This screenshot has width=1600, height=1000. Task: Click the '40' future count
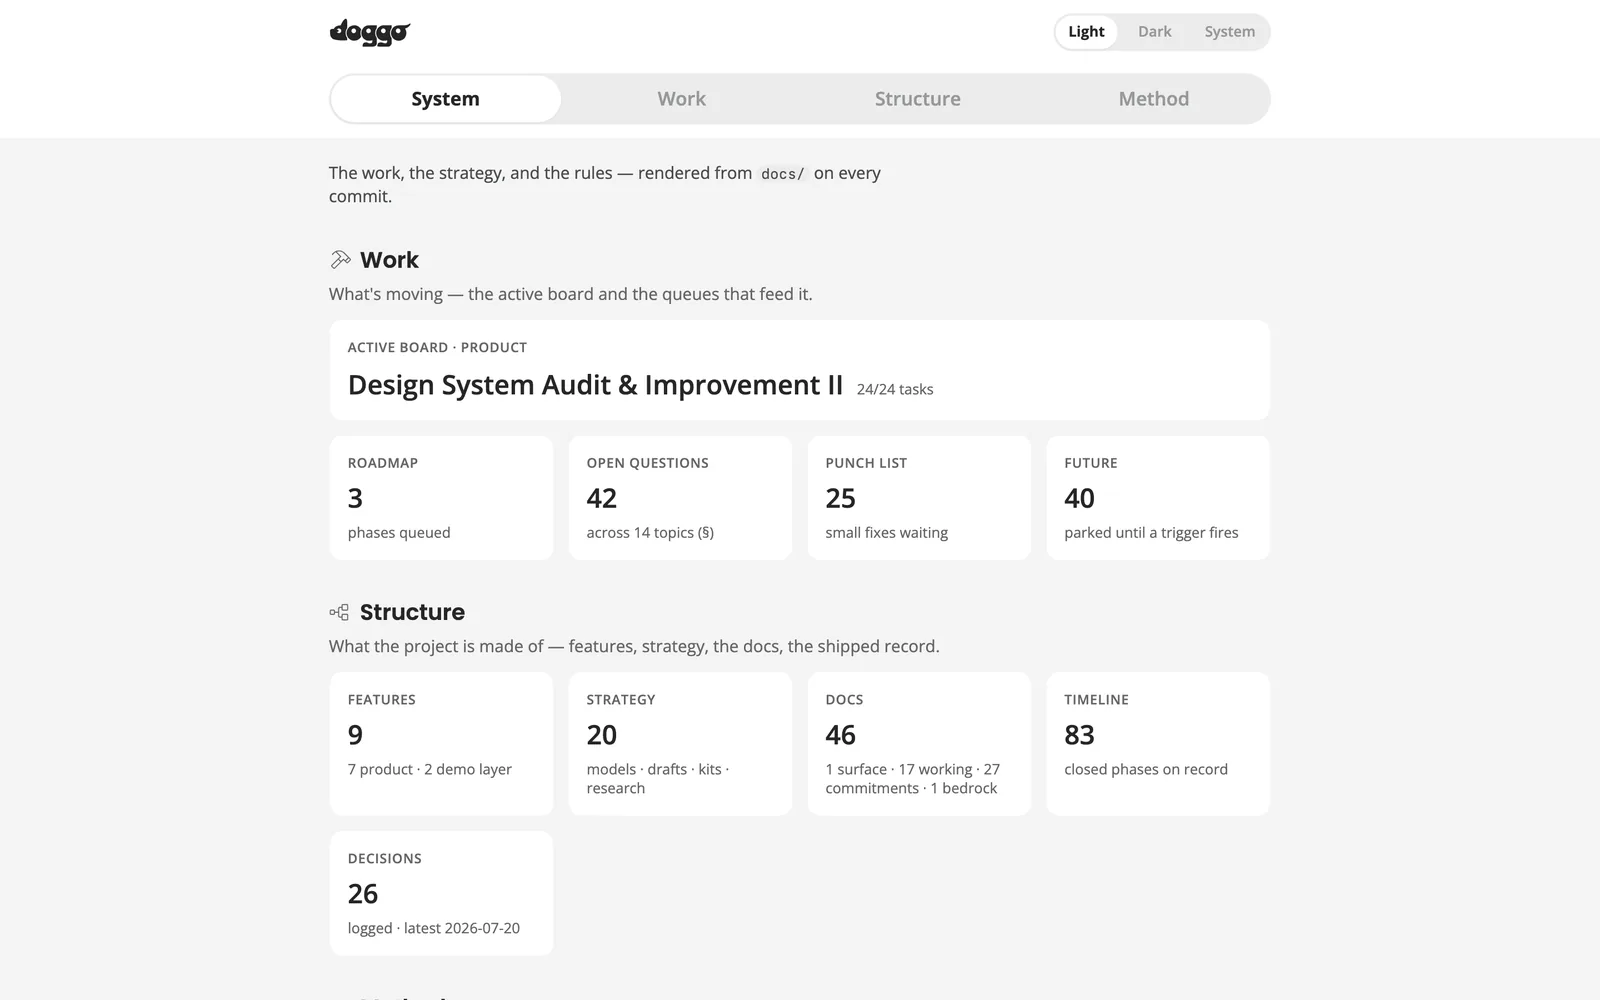click(1079, 498)
